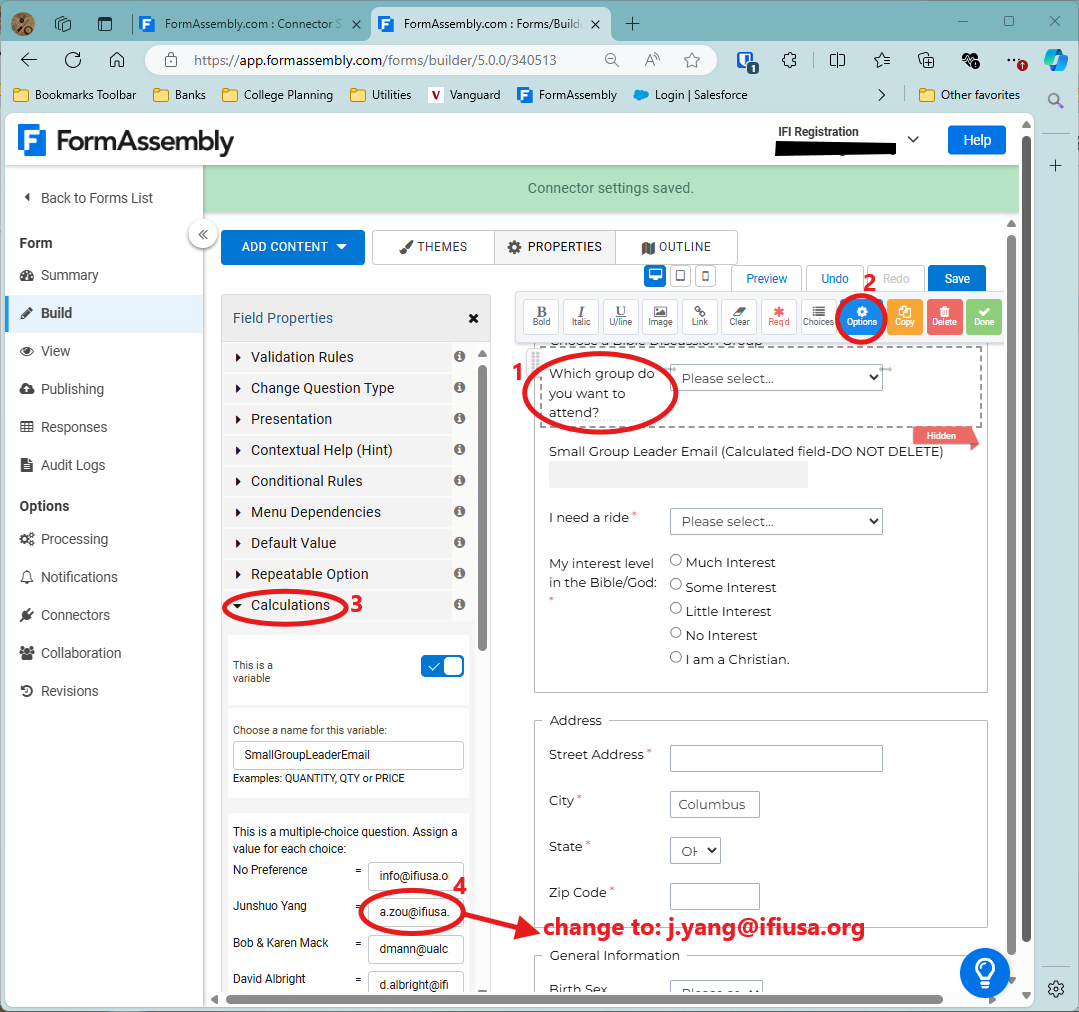The height and width of the screenshot is (1012, 1079).
Task: Switch to the THEMES tab
Action: [433, 247]
